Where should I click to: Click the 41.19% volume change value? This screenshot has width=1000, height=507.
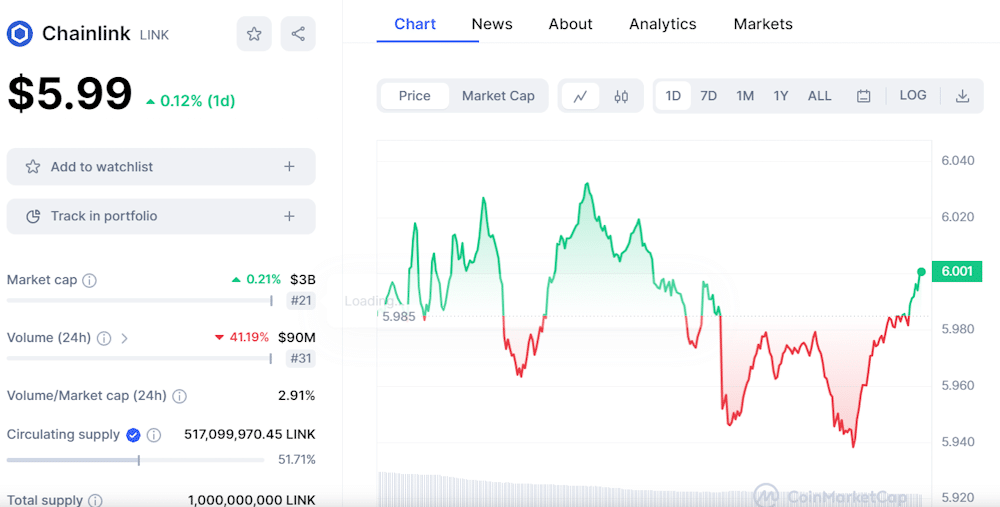(248, 337)
